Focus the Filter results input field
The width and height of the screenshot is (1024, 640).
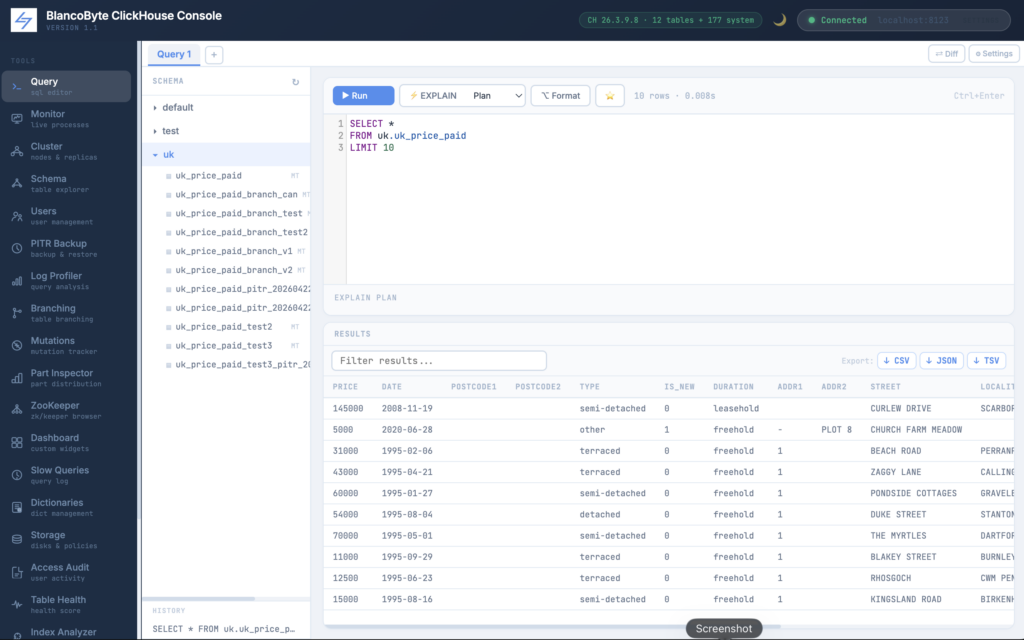click(439, 360)
